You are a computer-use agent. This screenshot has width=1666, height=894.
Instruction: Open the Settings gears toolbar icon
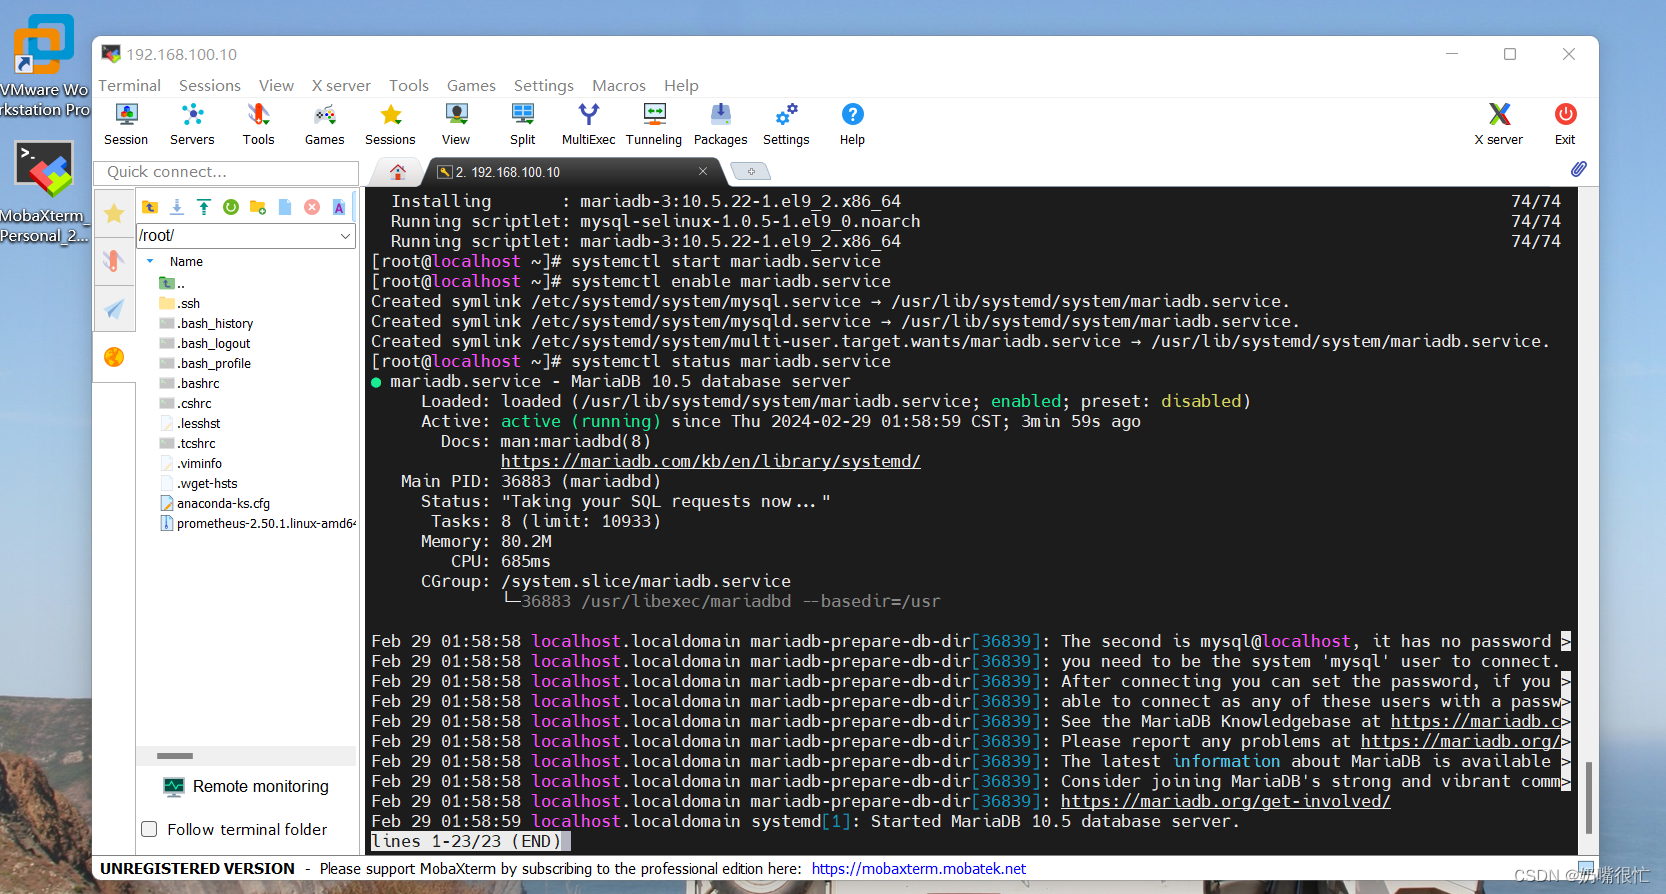click(x=786, y=124)
